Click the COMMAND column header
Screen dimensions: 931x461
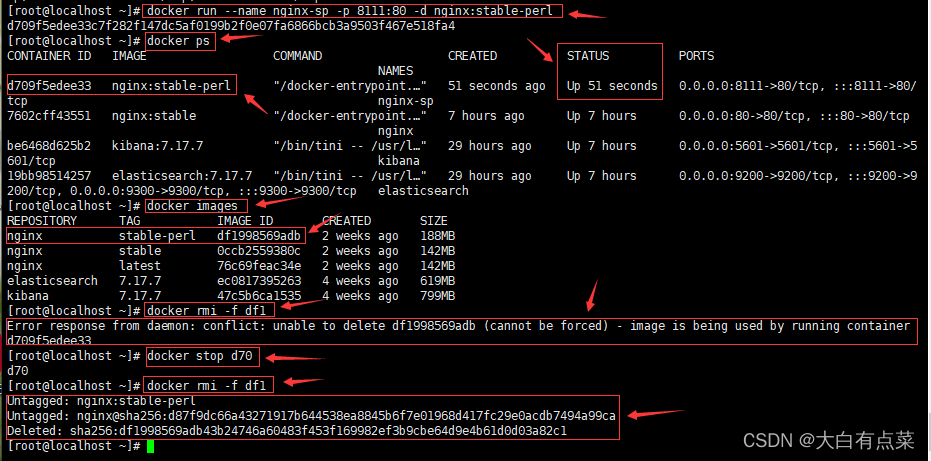[x=297, y=56]
